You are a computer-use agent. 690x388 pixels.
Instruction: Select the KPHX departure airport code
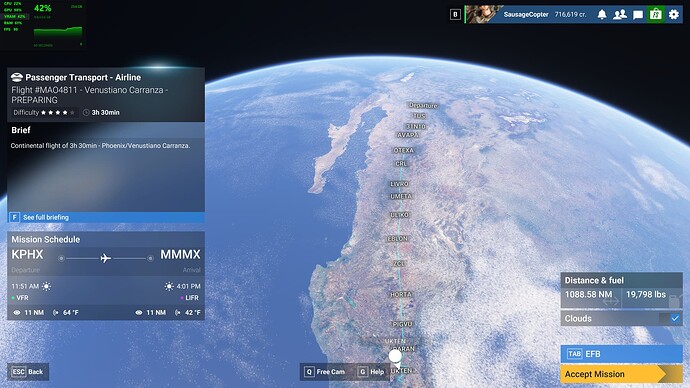point(27,254)
